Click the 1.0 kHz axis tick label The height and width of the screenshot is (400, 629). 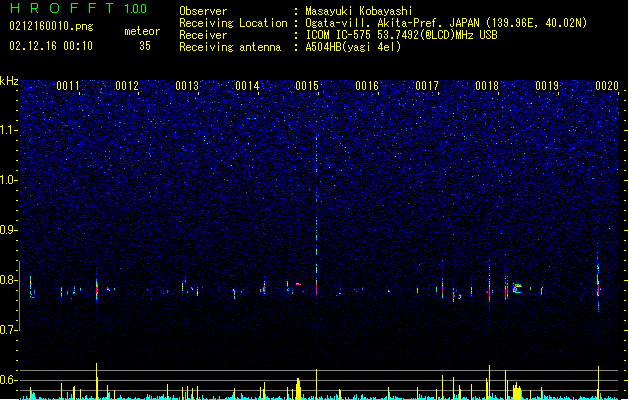9,180
